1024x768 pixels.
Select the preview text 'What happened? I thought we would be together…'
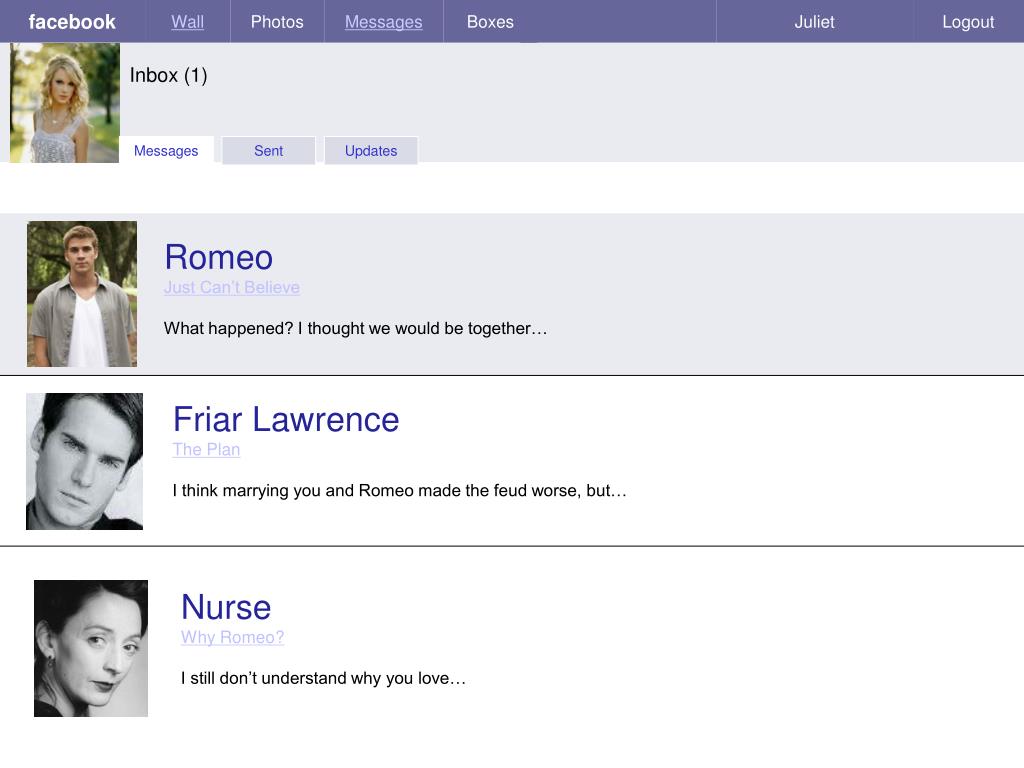tap(355, 328)
